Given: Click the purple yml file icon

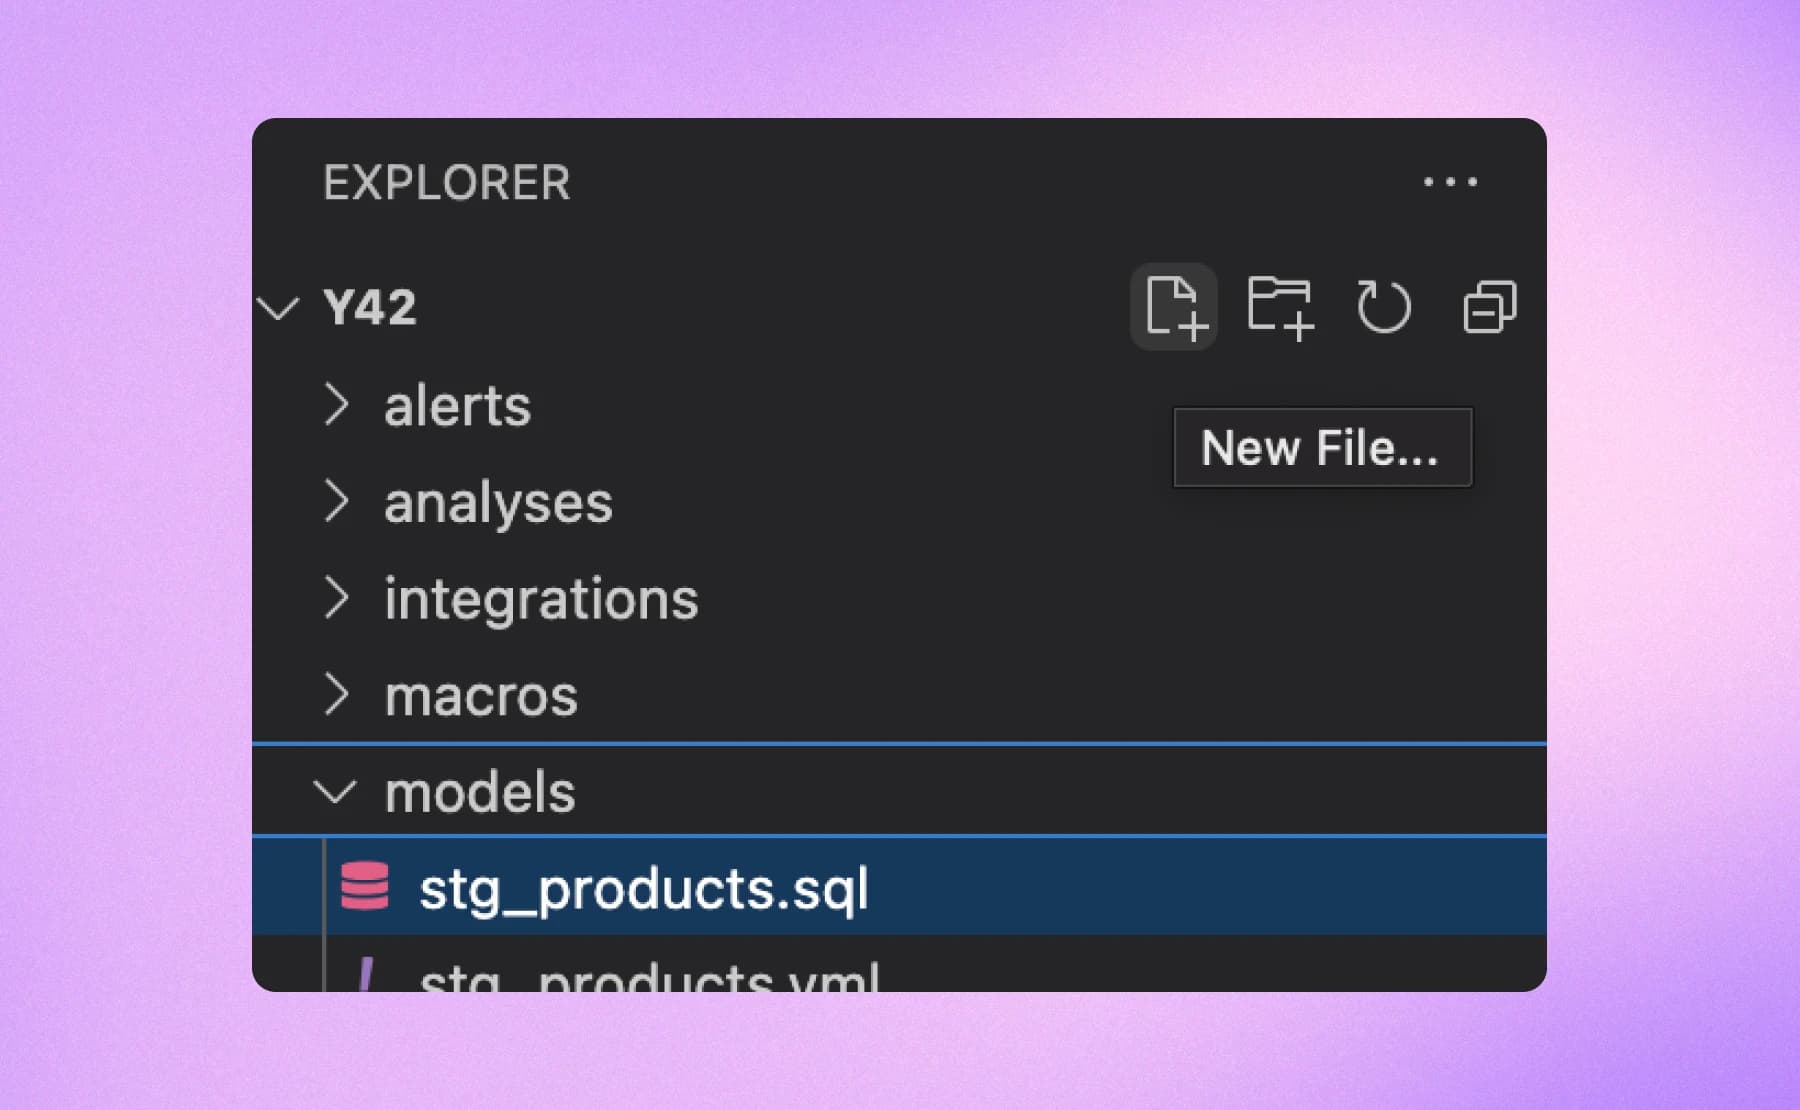Looking at the screenshot, I should point(366,974).
